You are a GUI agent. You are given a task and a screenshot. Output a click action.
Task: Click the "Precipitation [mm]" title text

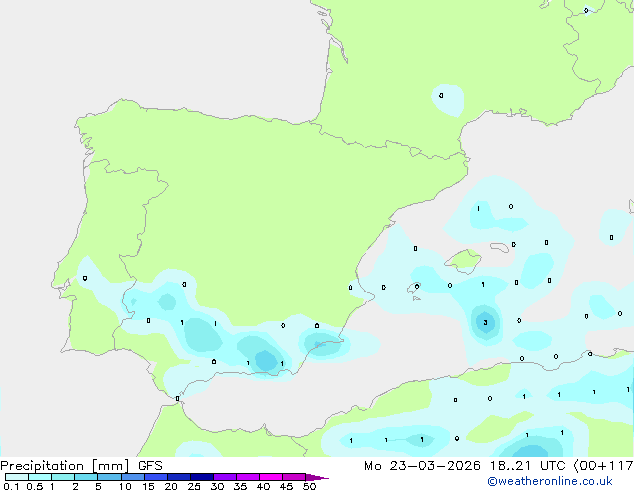(64, 466)
